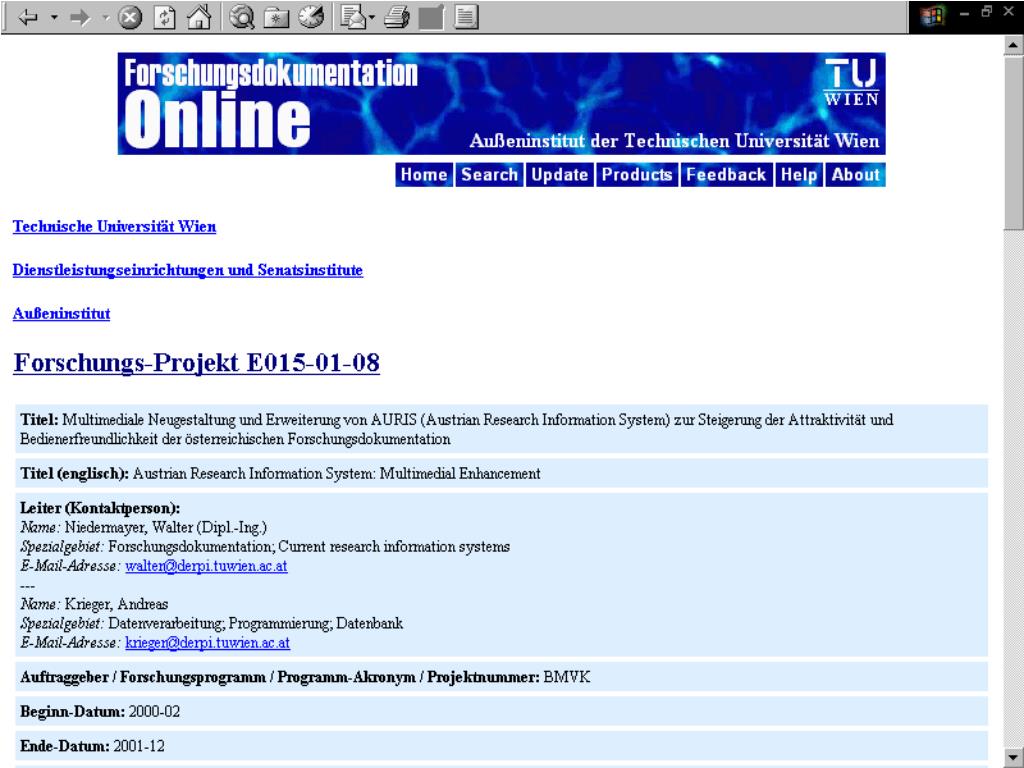This screenshot has width=1024, height=768.
Task: Click Datenverarbeitung; Programmierung; Datenbank text
Action: point(255,624)
